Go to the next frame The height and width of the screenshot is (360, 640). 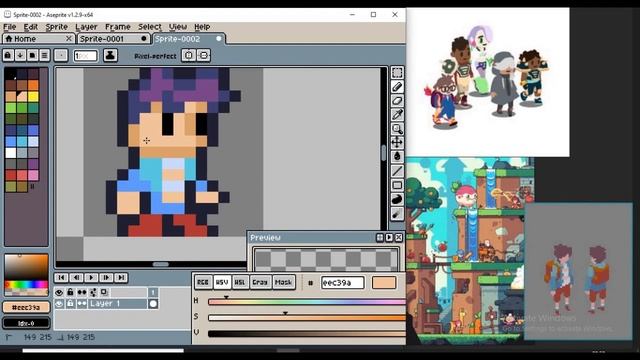click(106, 278)
